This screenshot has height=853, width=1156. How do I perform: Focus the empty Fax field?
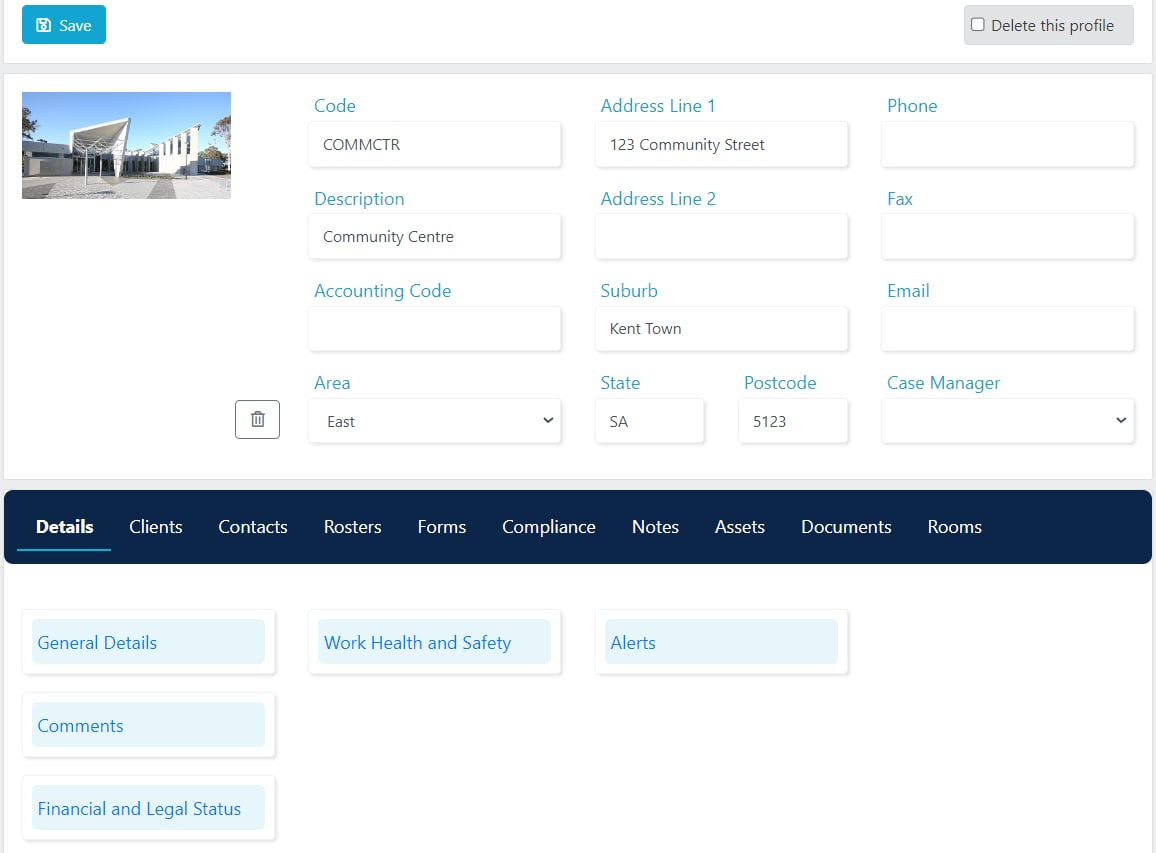(1007, 237)
